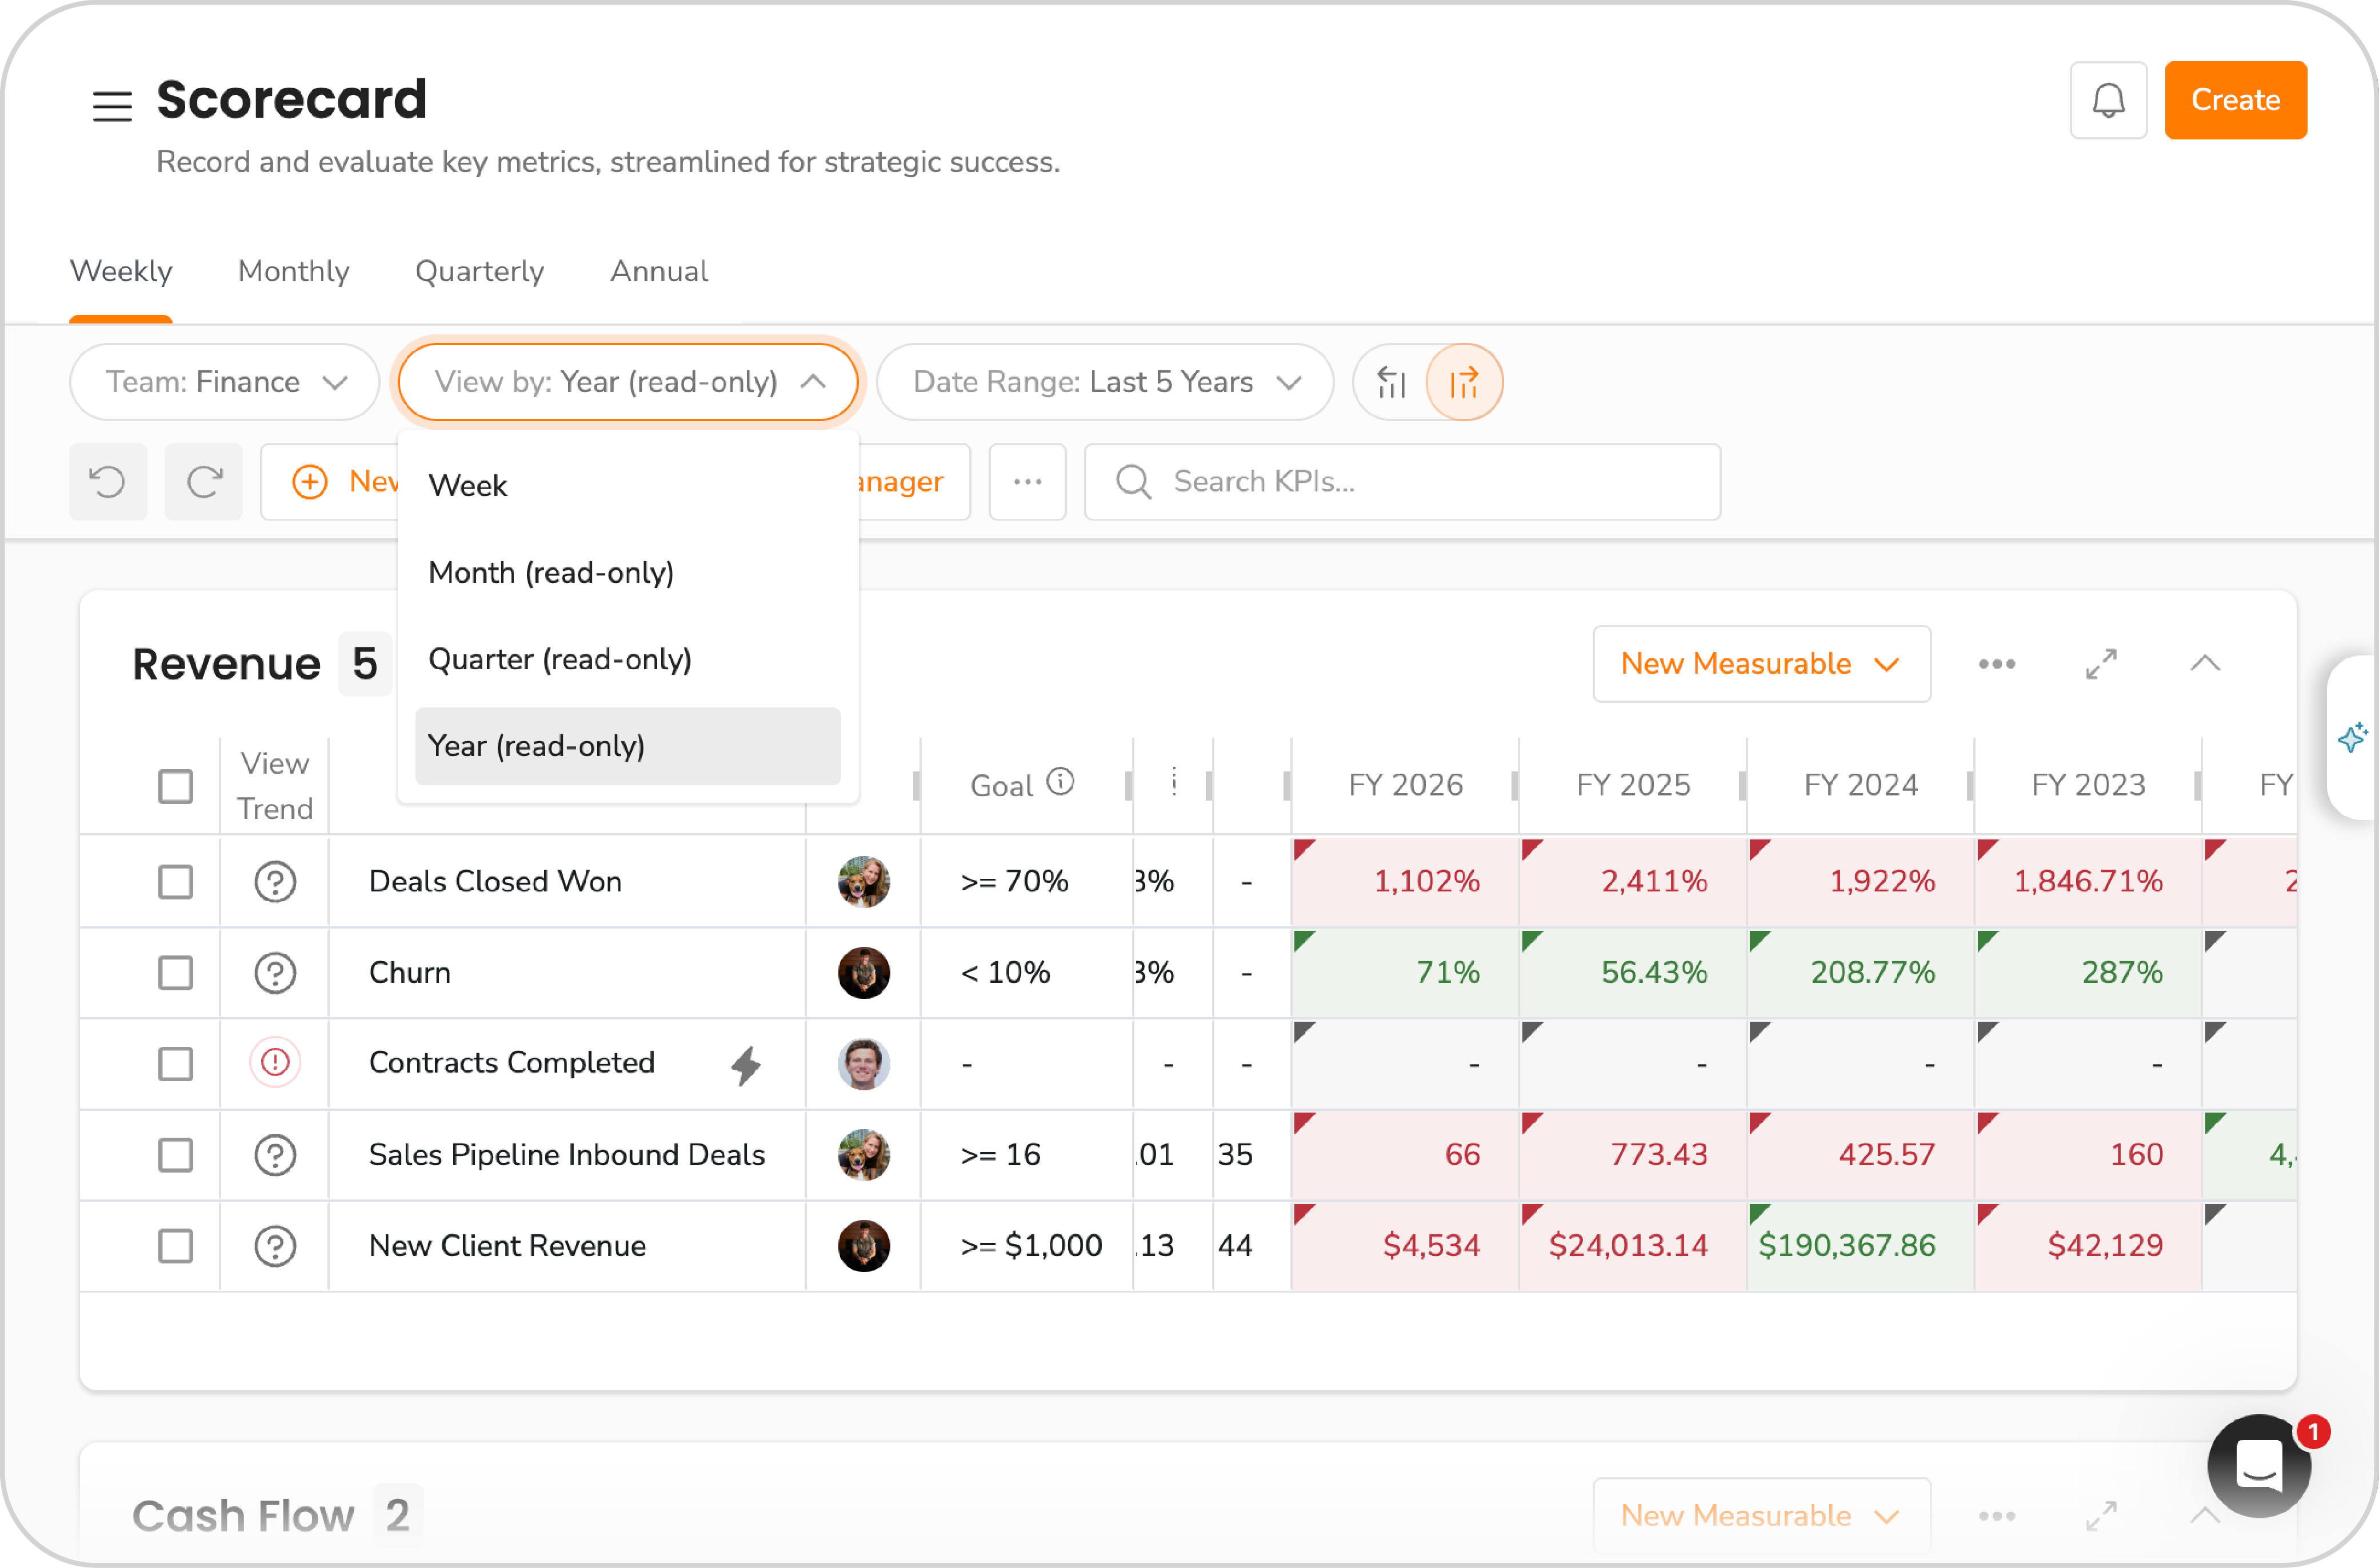Screen dimensions: 2379x1568
Task: Open the Team: Finance dropdown
Action: click(x=225, y=382)
